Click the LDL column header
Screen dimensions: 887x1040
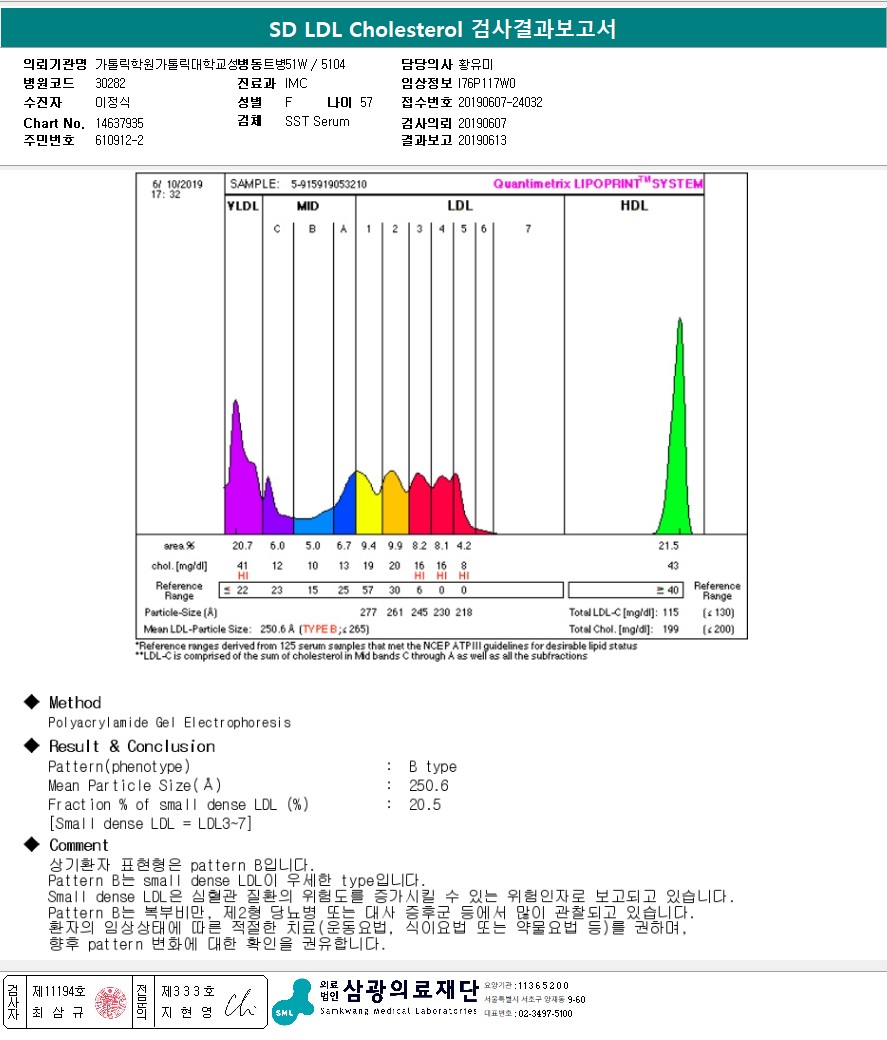[460, 206]
